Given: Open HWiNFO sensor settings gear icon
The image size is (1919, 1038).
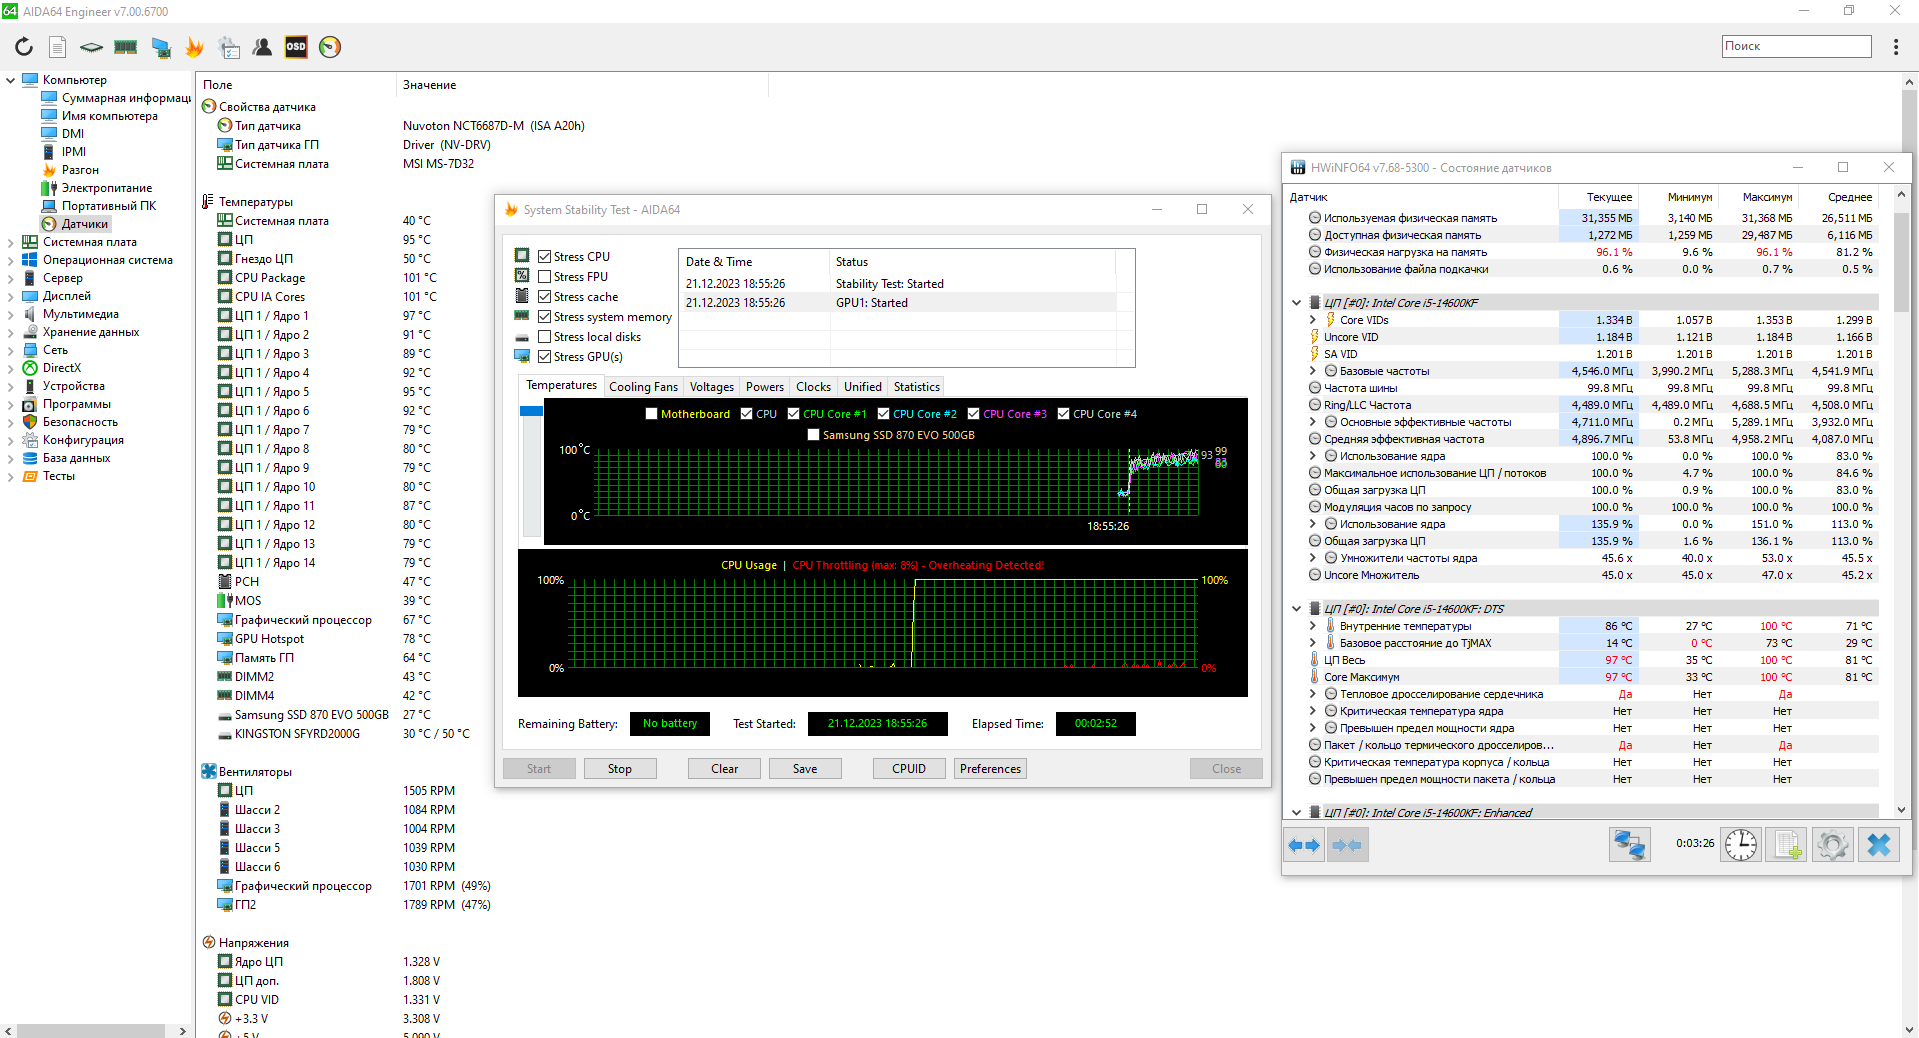Looking at the screenshot, I should (1832, 845).
